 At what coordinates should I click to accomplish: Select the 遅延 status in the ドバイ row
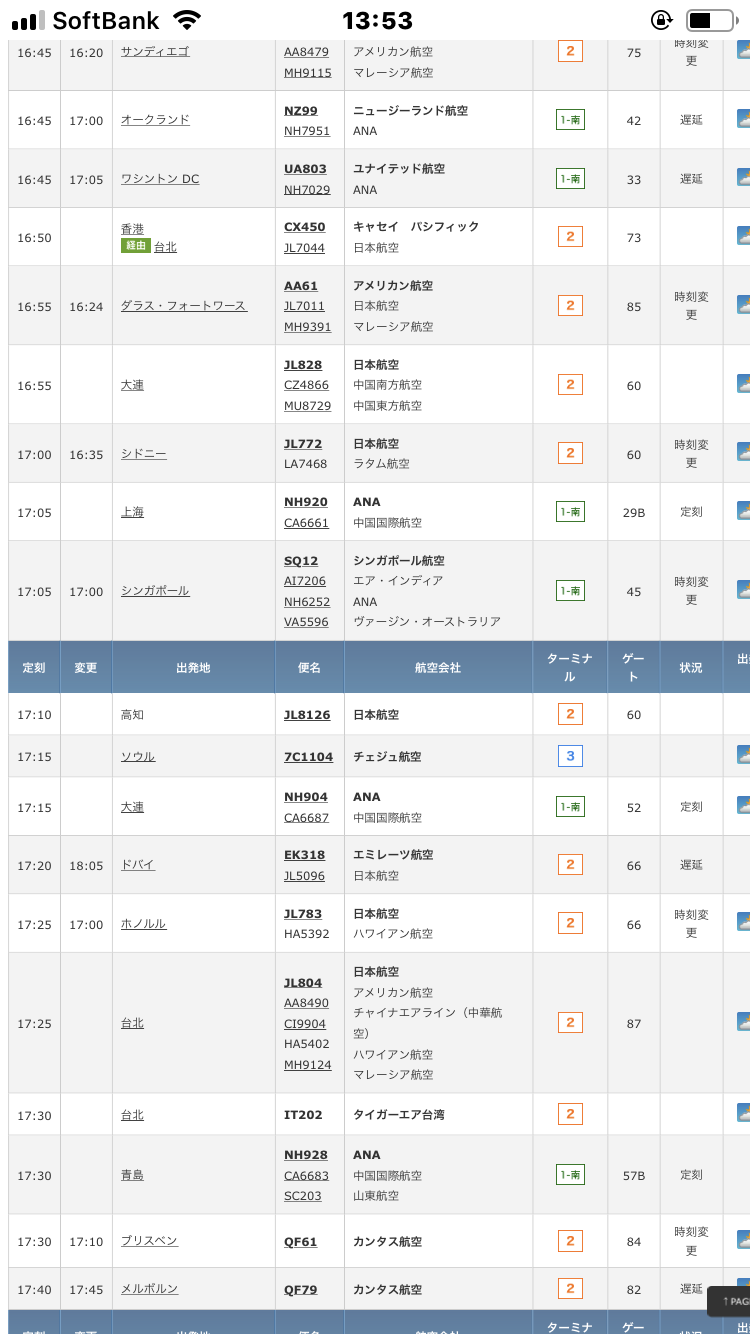(x=691, y=865)
